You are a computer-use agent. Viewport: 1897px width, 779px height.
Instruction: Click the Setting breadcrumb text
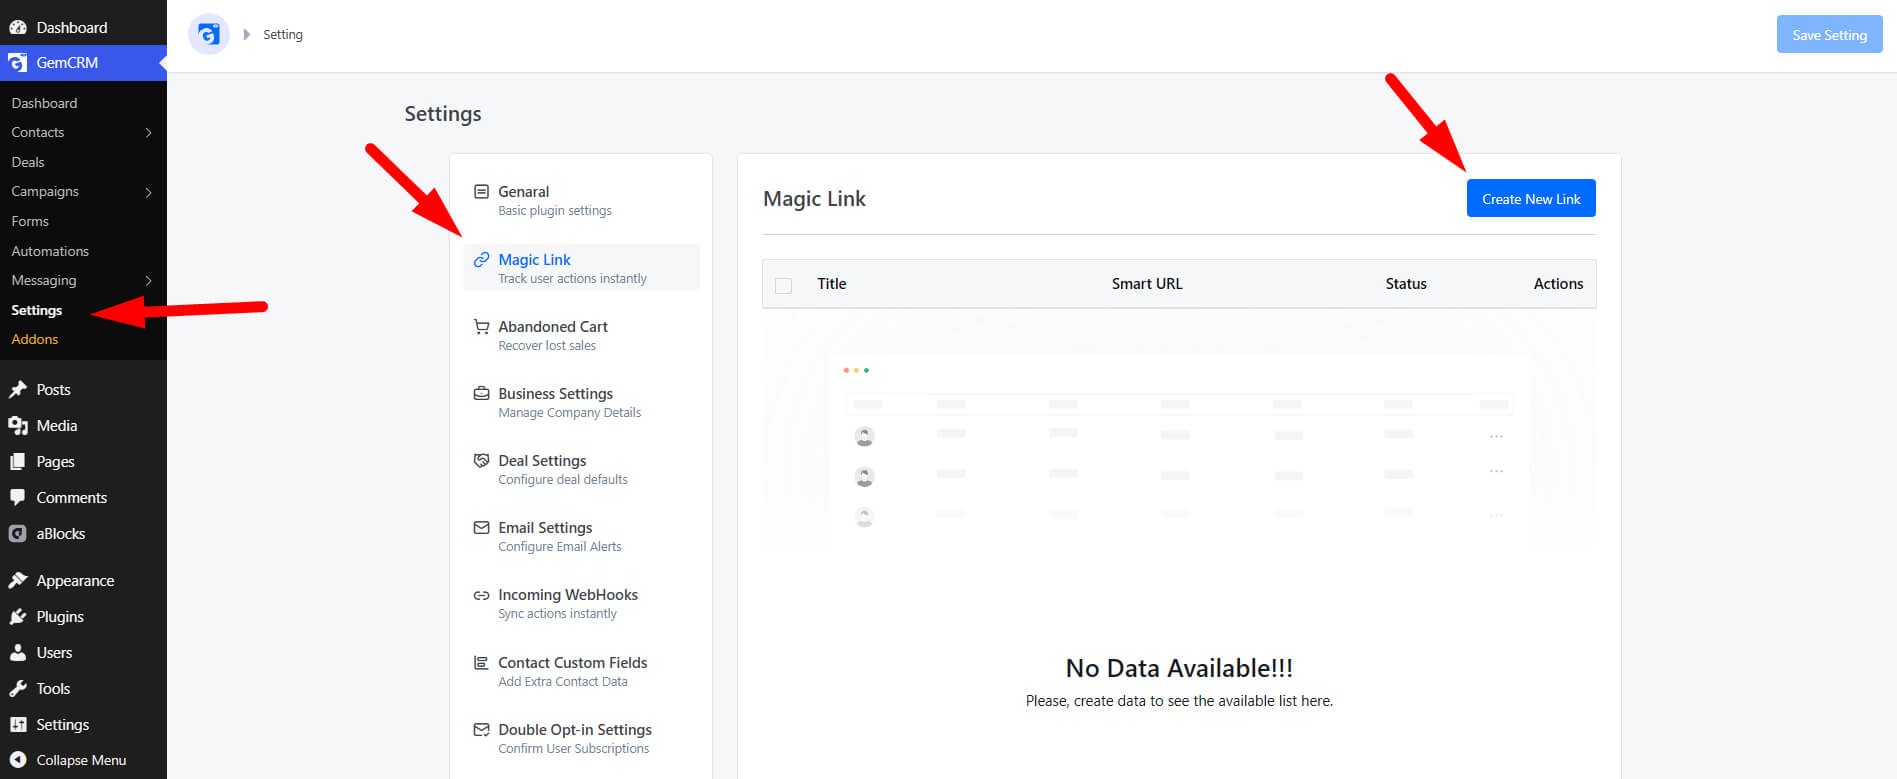tap(283, 35)
